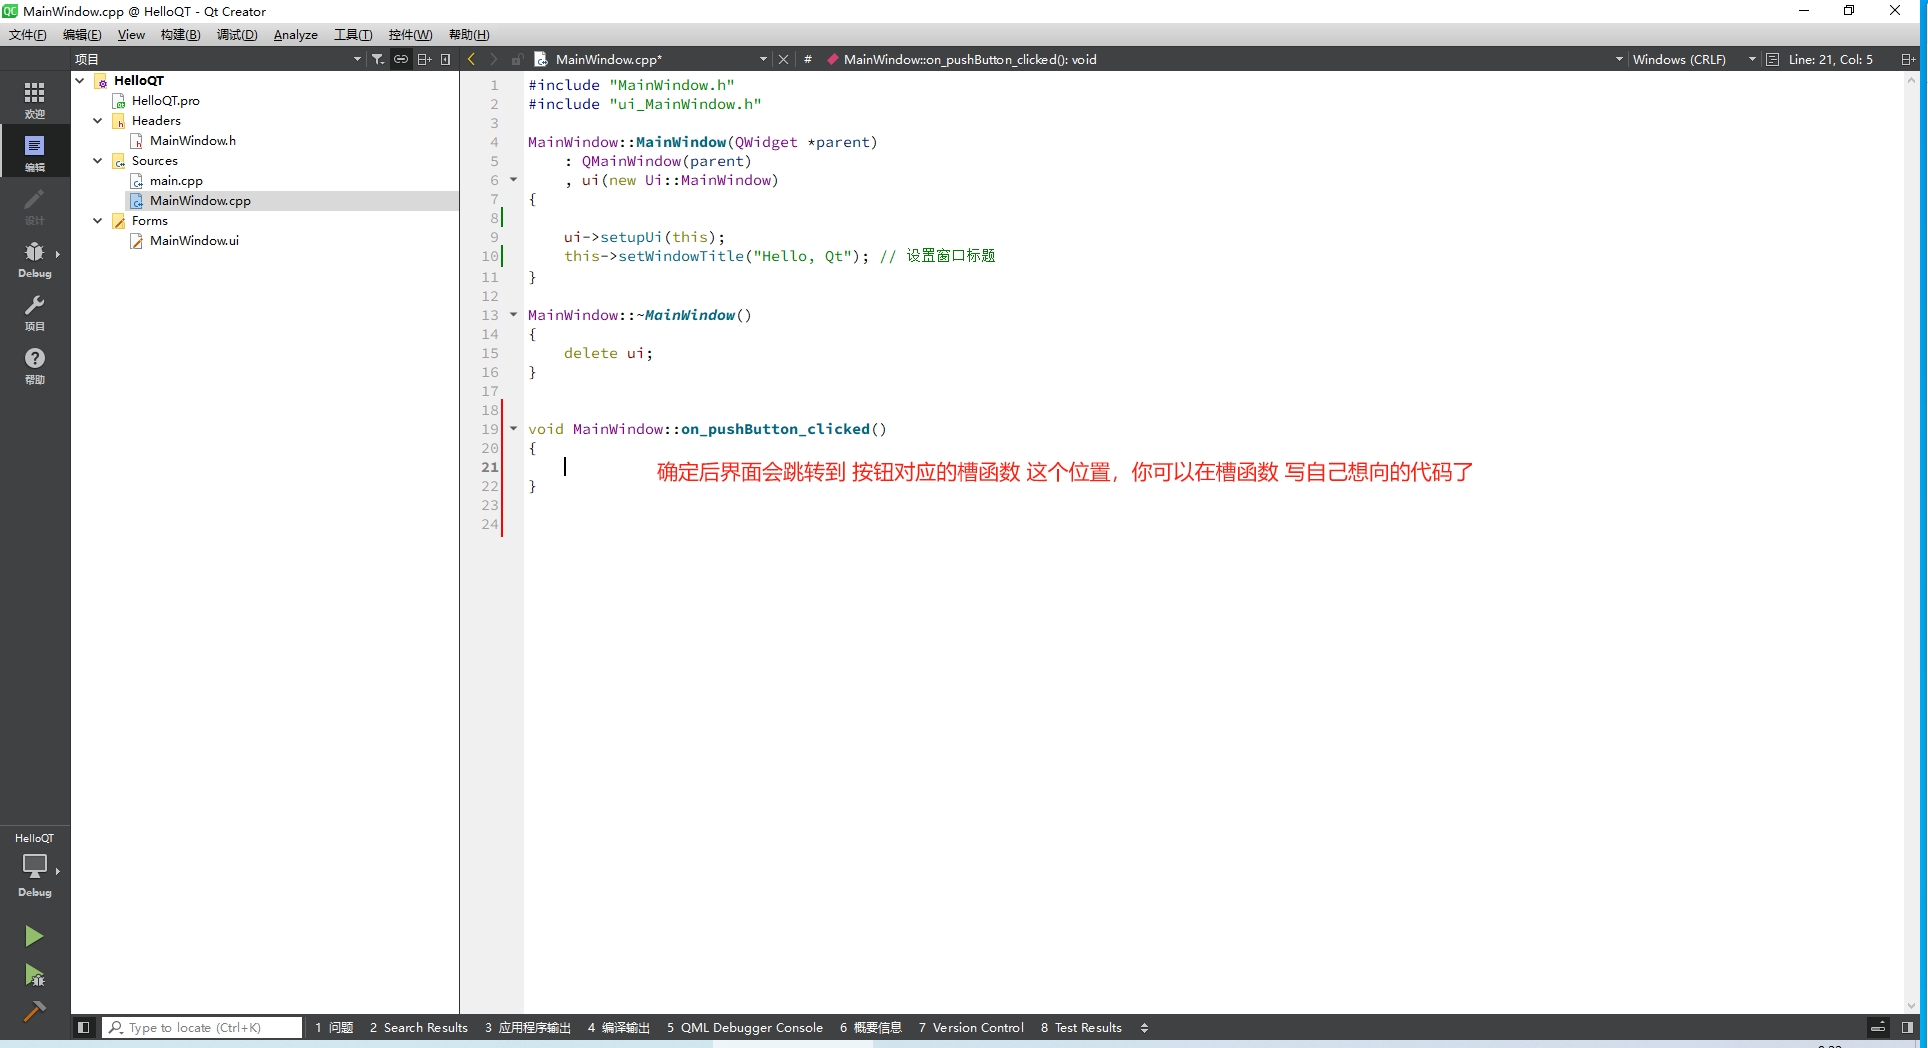Switch to Design mode in the sidebar
This screenshot has height=1048, width=1928.
click(34, 207)
